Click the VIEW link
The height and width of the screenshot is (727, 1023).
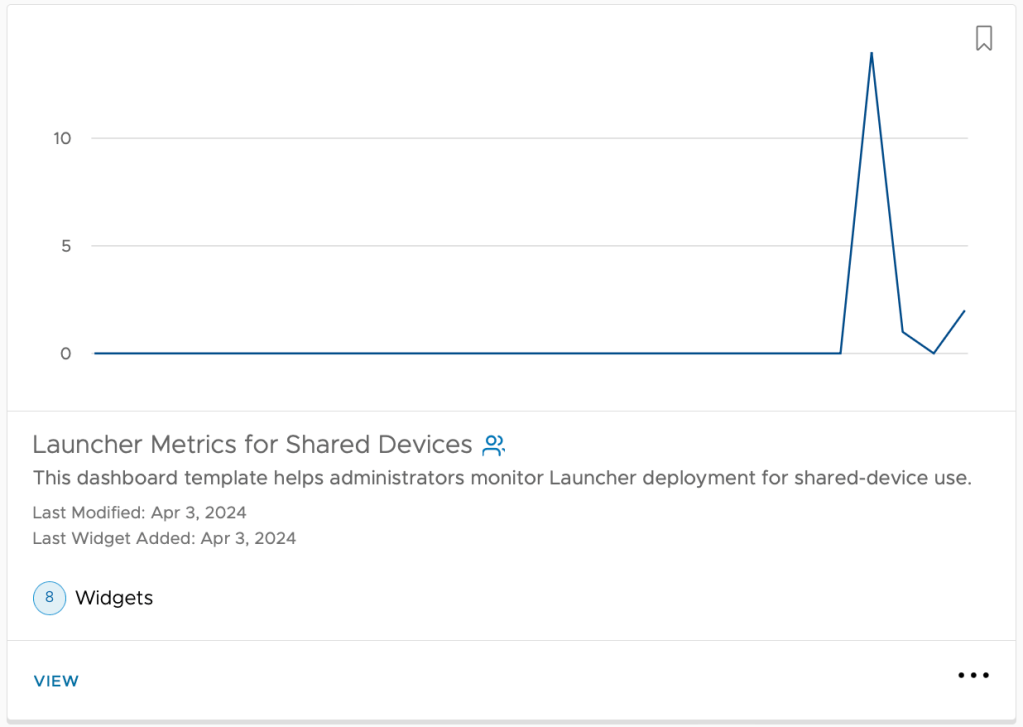coord(56,681)
